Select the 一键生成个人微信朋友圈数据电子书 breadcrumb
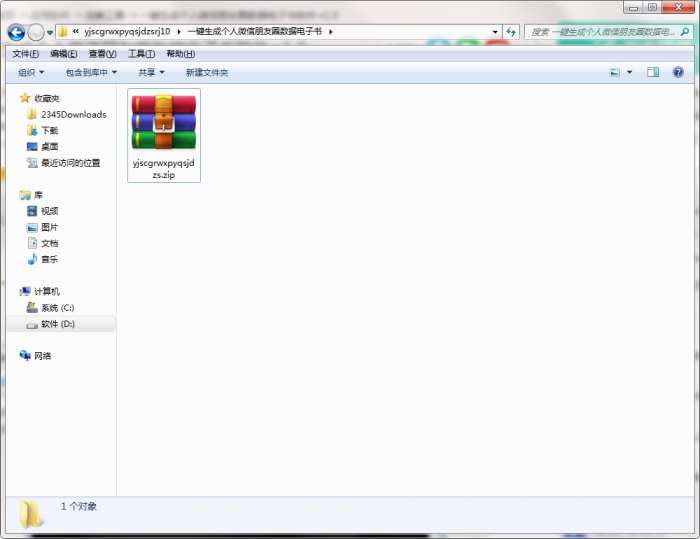 point(254,32)
